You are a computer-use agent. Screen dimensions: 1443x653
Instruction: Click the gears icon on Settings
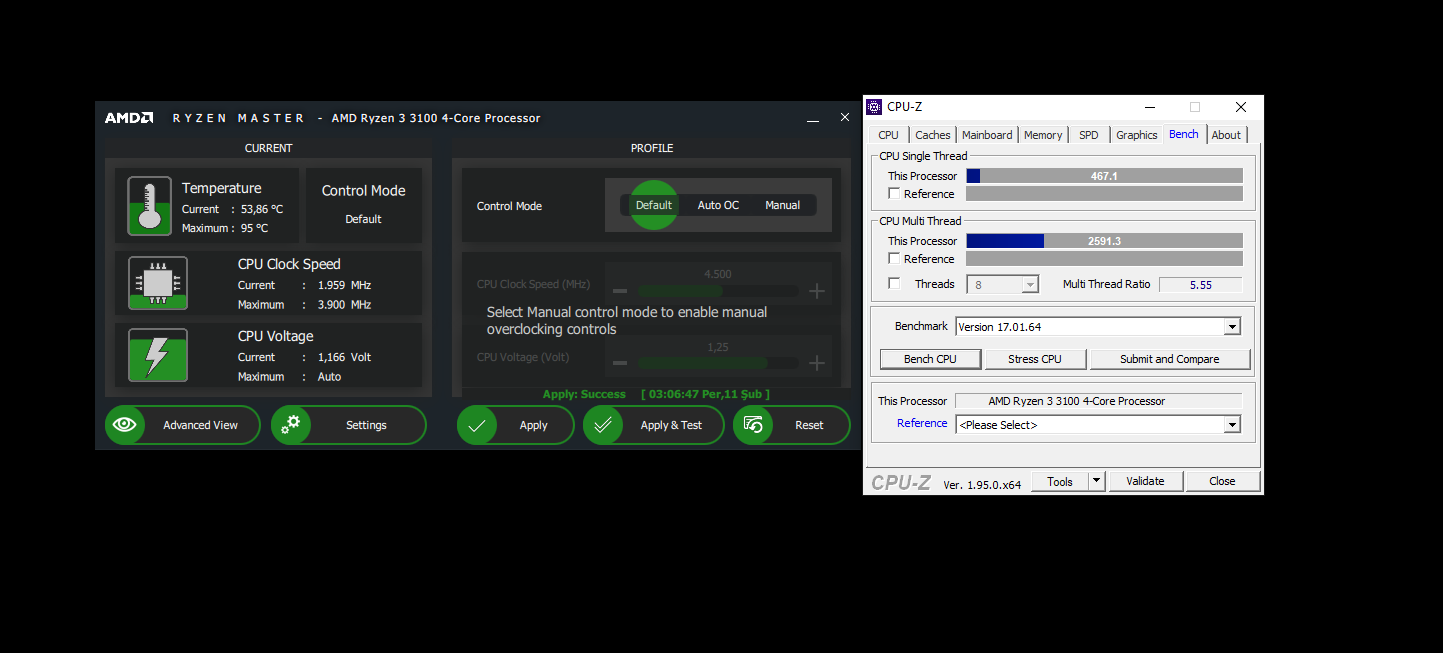pos(290,425)
